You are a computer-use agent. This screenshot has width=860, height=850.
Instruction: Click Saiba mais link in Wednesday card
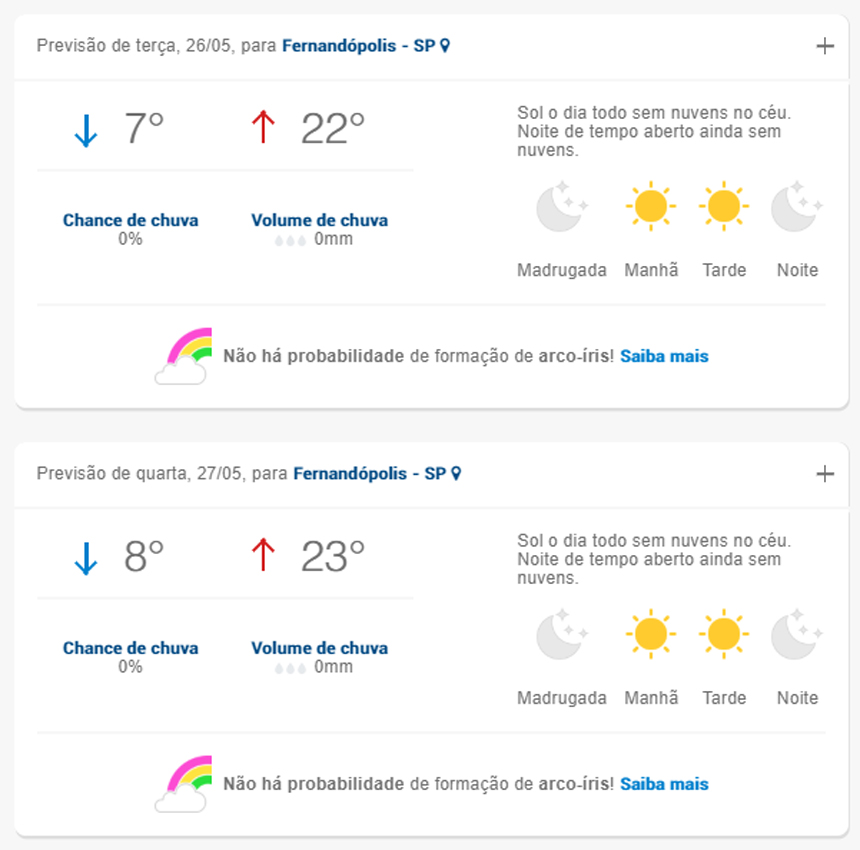pyautogui.click(x=664, y=784)
